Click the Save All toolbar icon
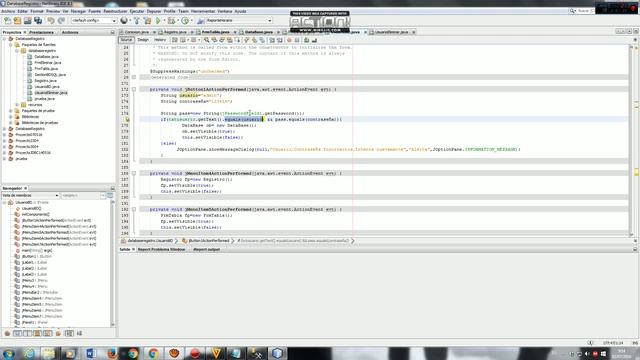Image resolution: width=640 pixels, height=360 pixels. pos(38,20)
